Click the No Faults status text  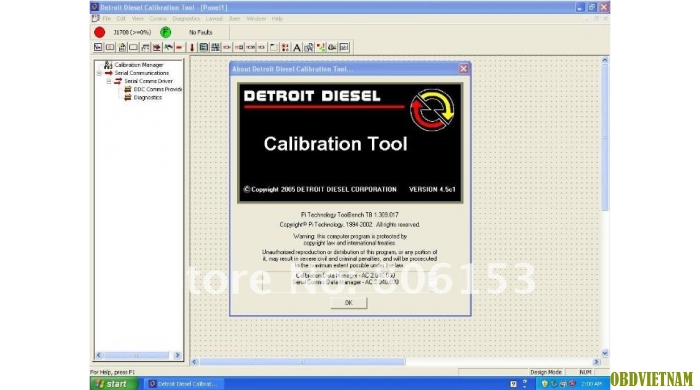coord(200,33)
